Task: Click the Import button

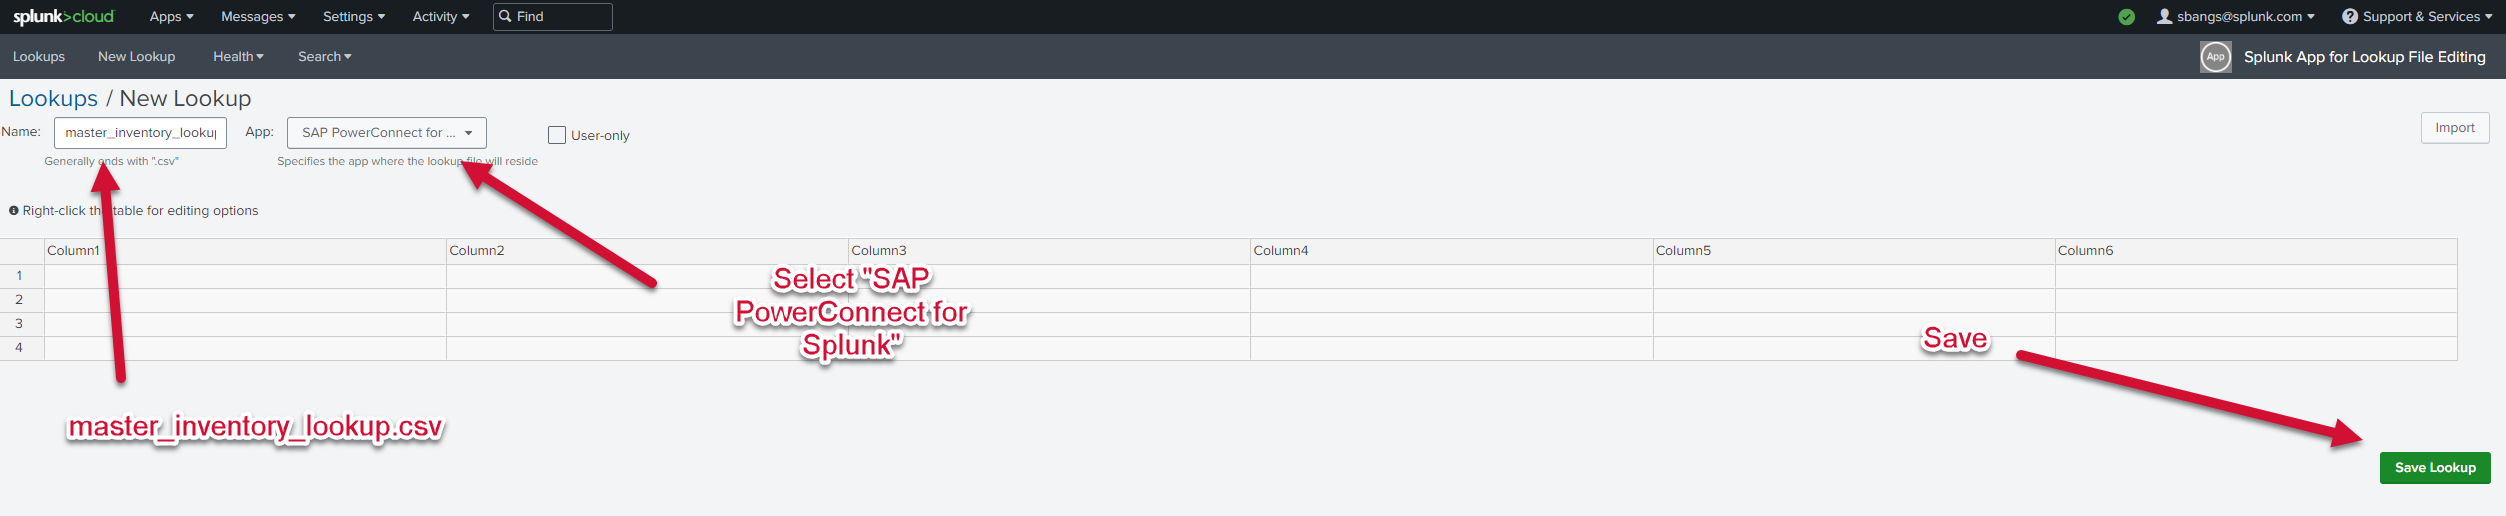Action: [2454, 128]
